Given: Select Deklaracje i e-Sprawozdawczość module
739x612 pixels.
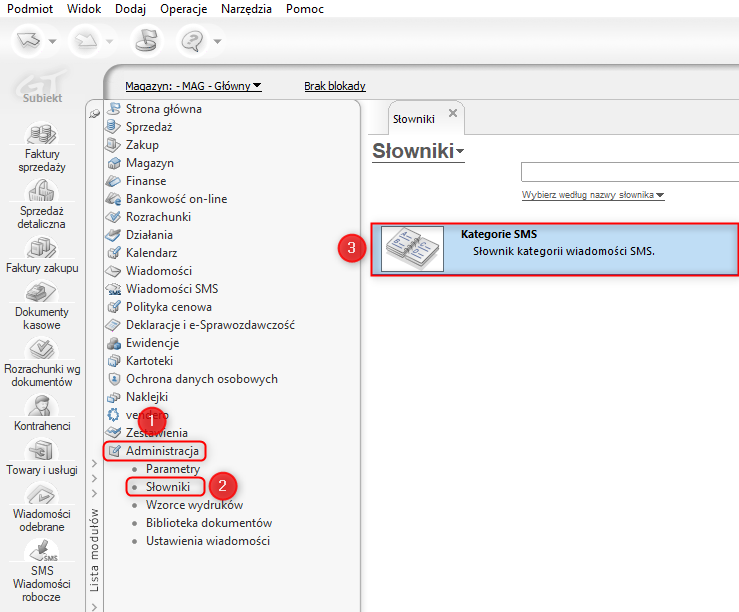Looking at the screenshot, I should (210, 325).
